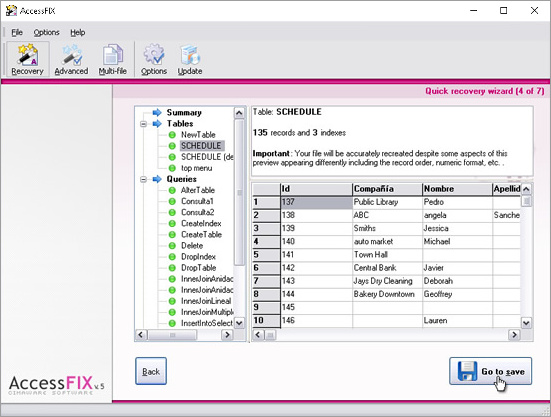Screen dimensions: 551x417
Task: Click the Compañía column header
Action: [387, 189]
